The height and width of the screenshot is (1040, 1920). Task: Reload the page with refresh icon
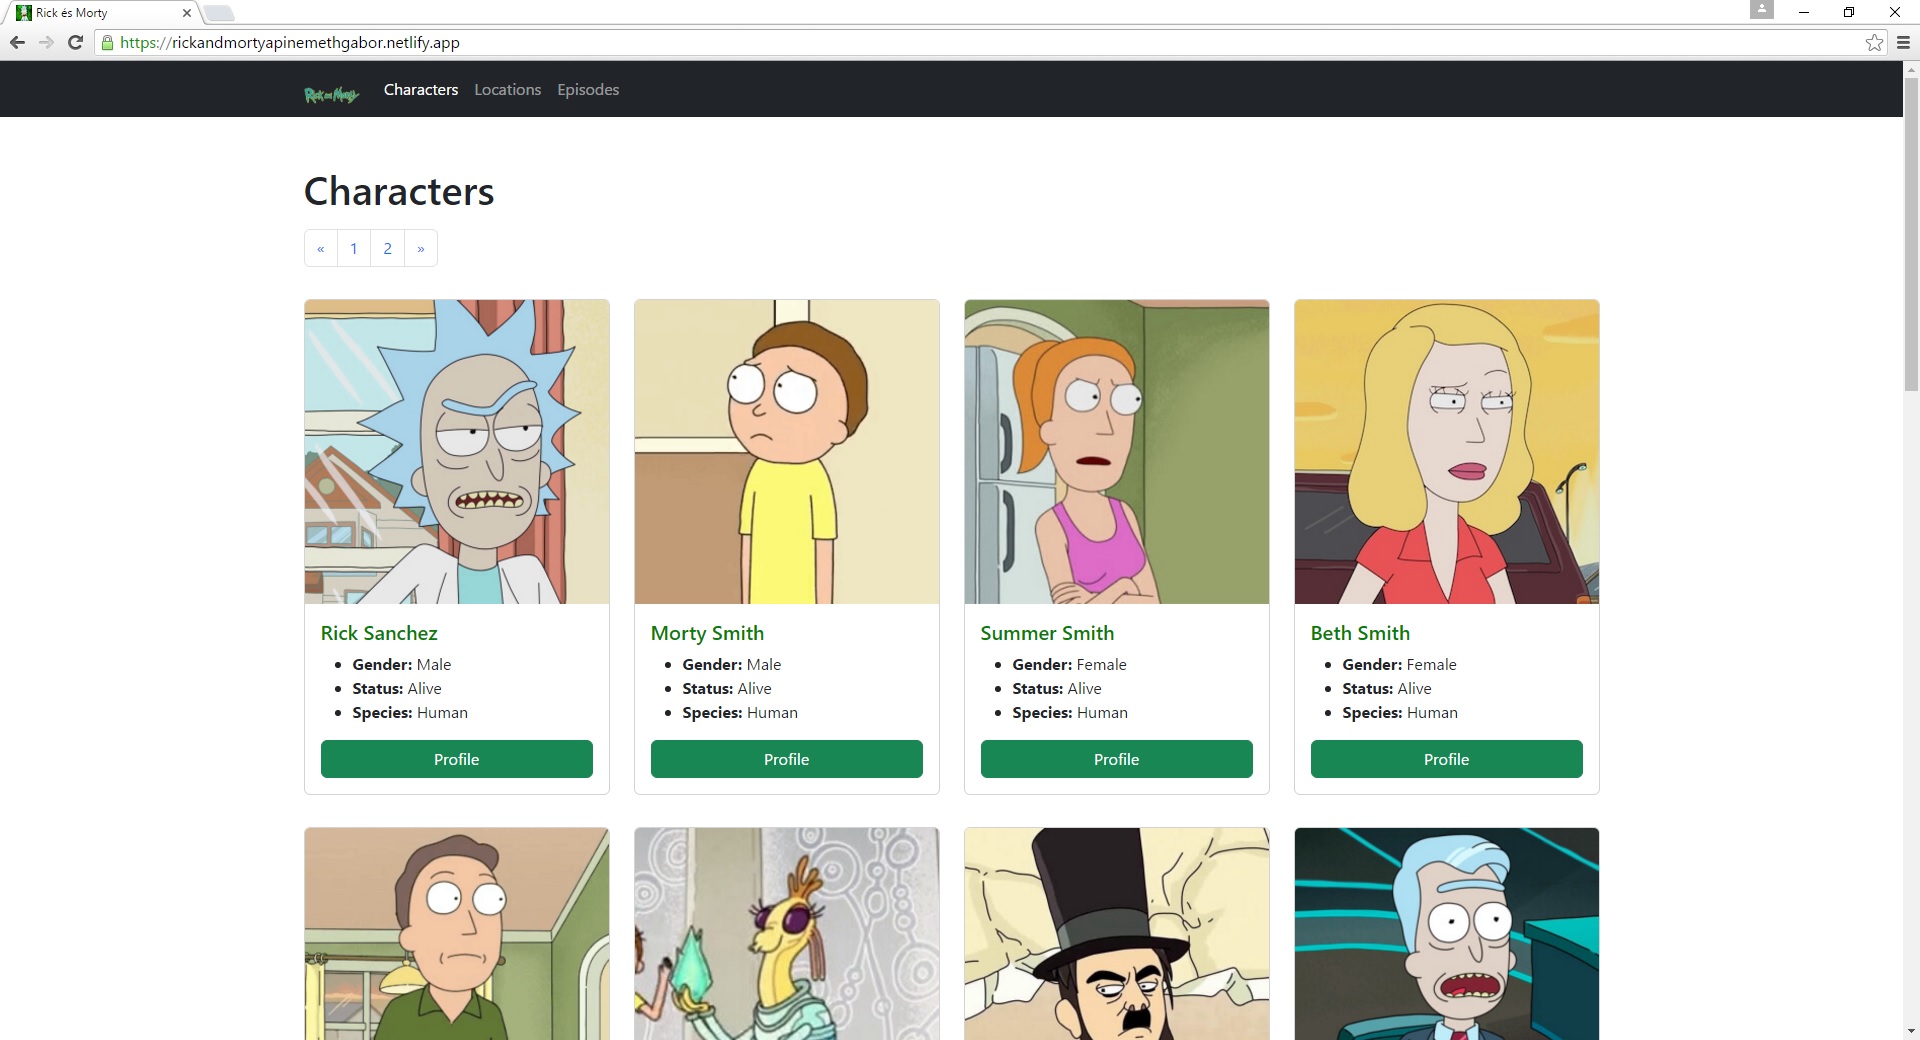pos(75,42)
